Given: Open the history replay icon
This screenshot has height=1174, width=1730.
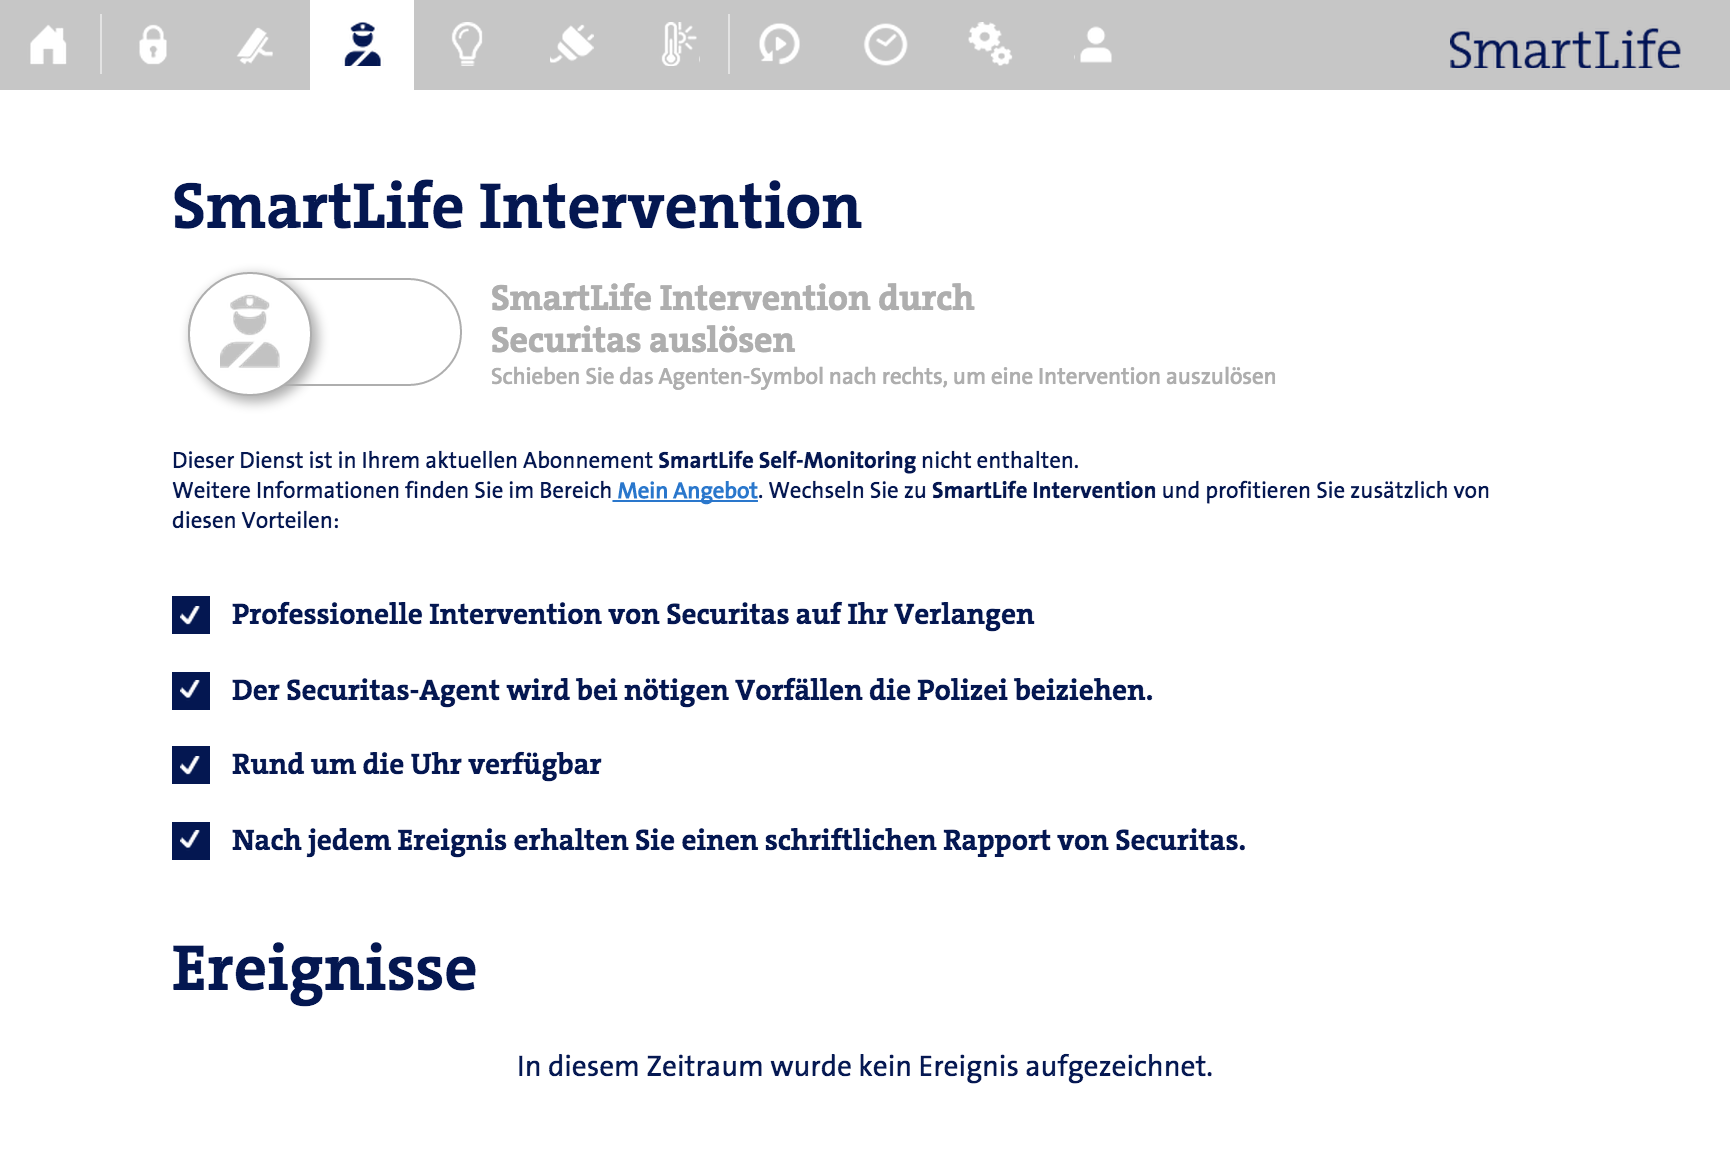Looking at the screenshot, I should pos(779,45).
